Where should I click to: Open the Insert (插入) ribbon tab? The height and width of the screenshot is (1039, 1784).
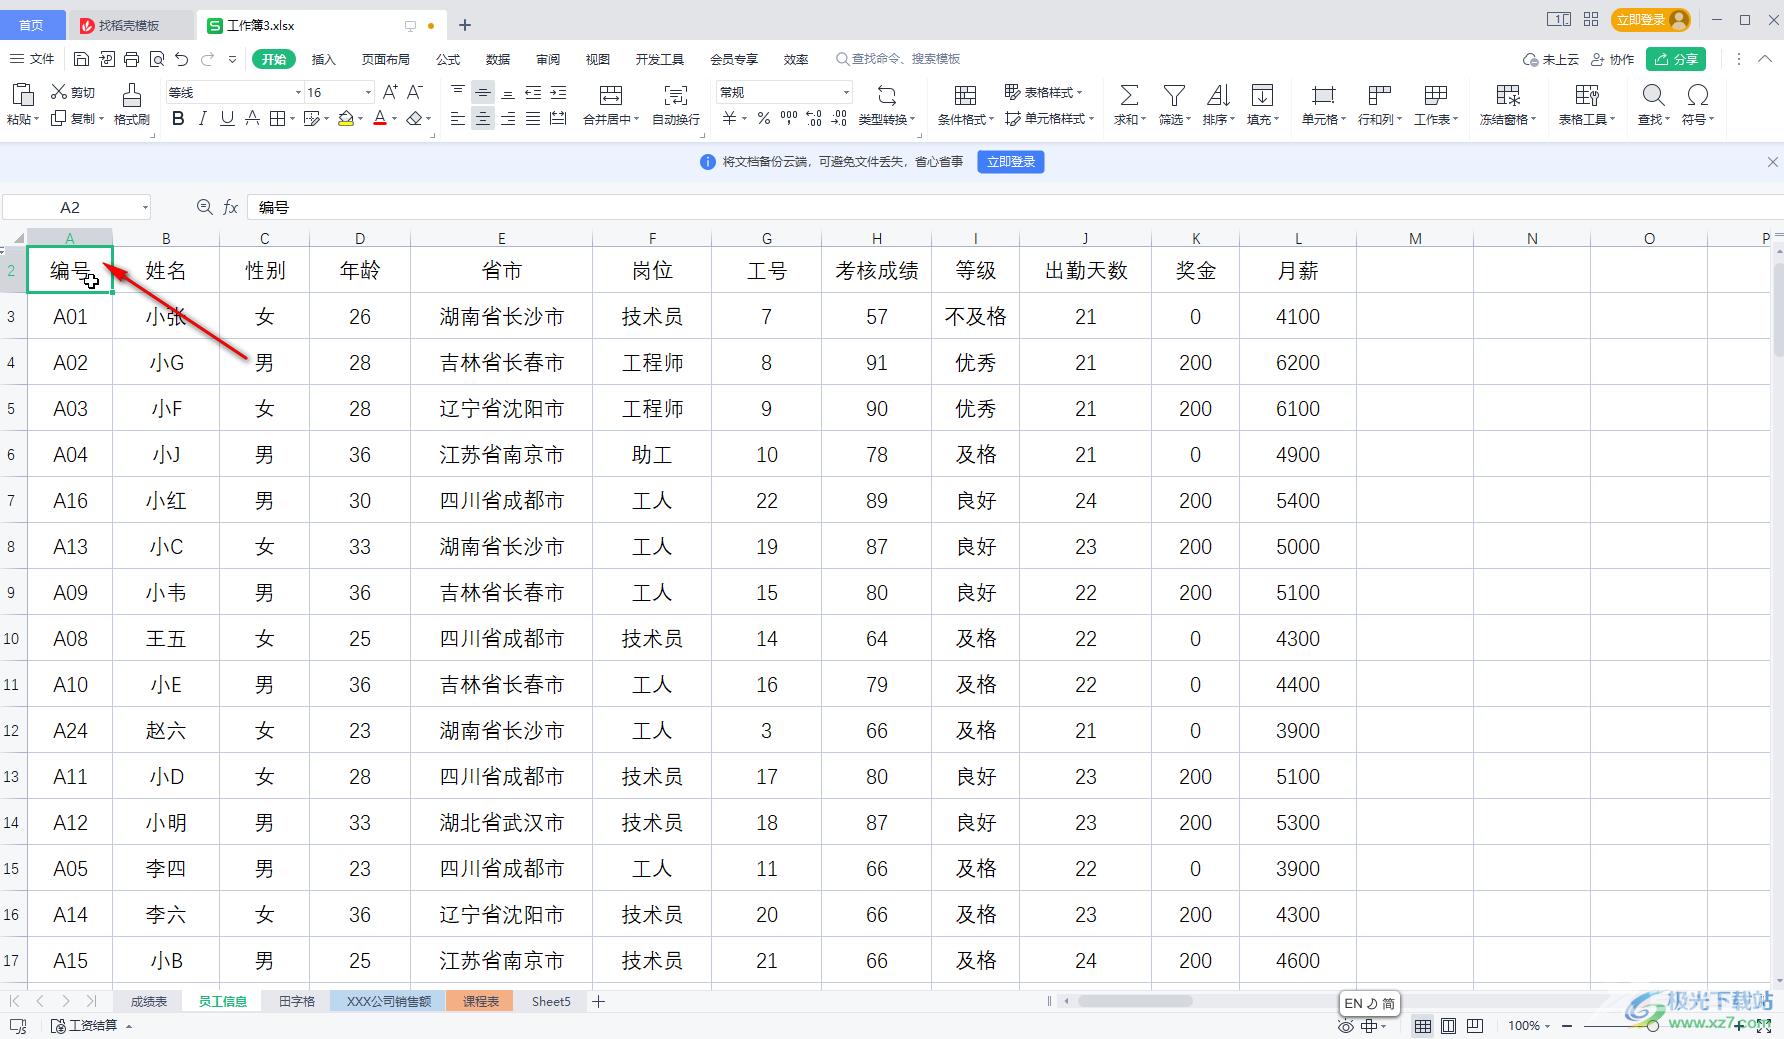(x=323, y=59)
